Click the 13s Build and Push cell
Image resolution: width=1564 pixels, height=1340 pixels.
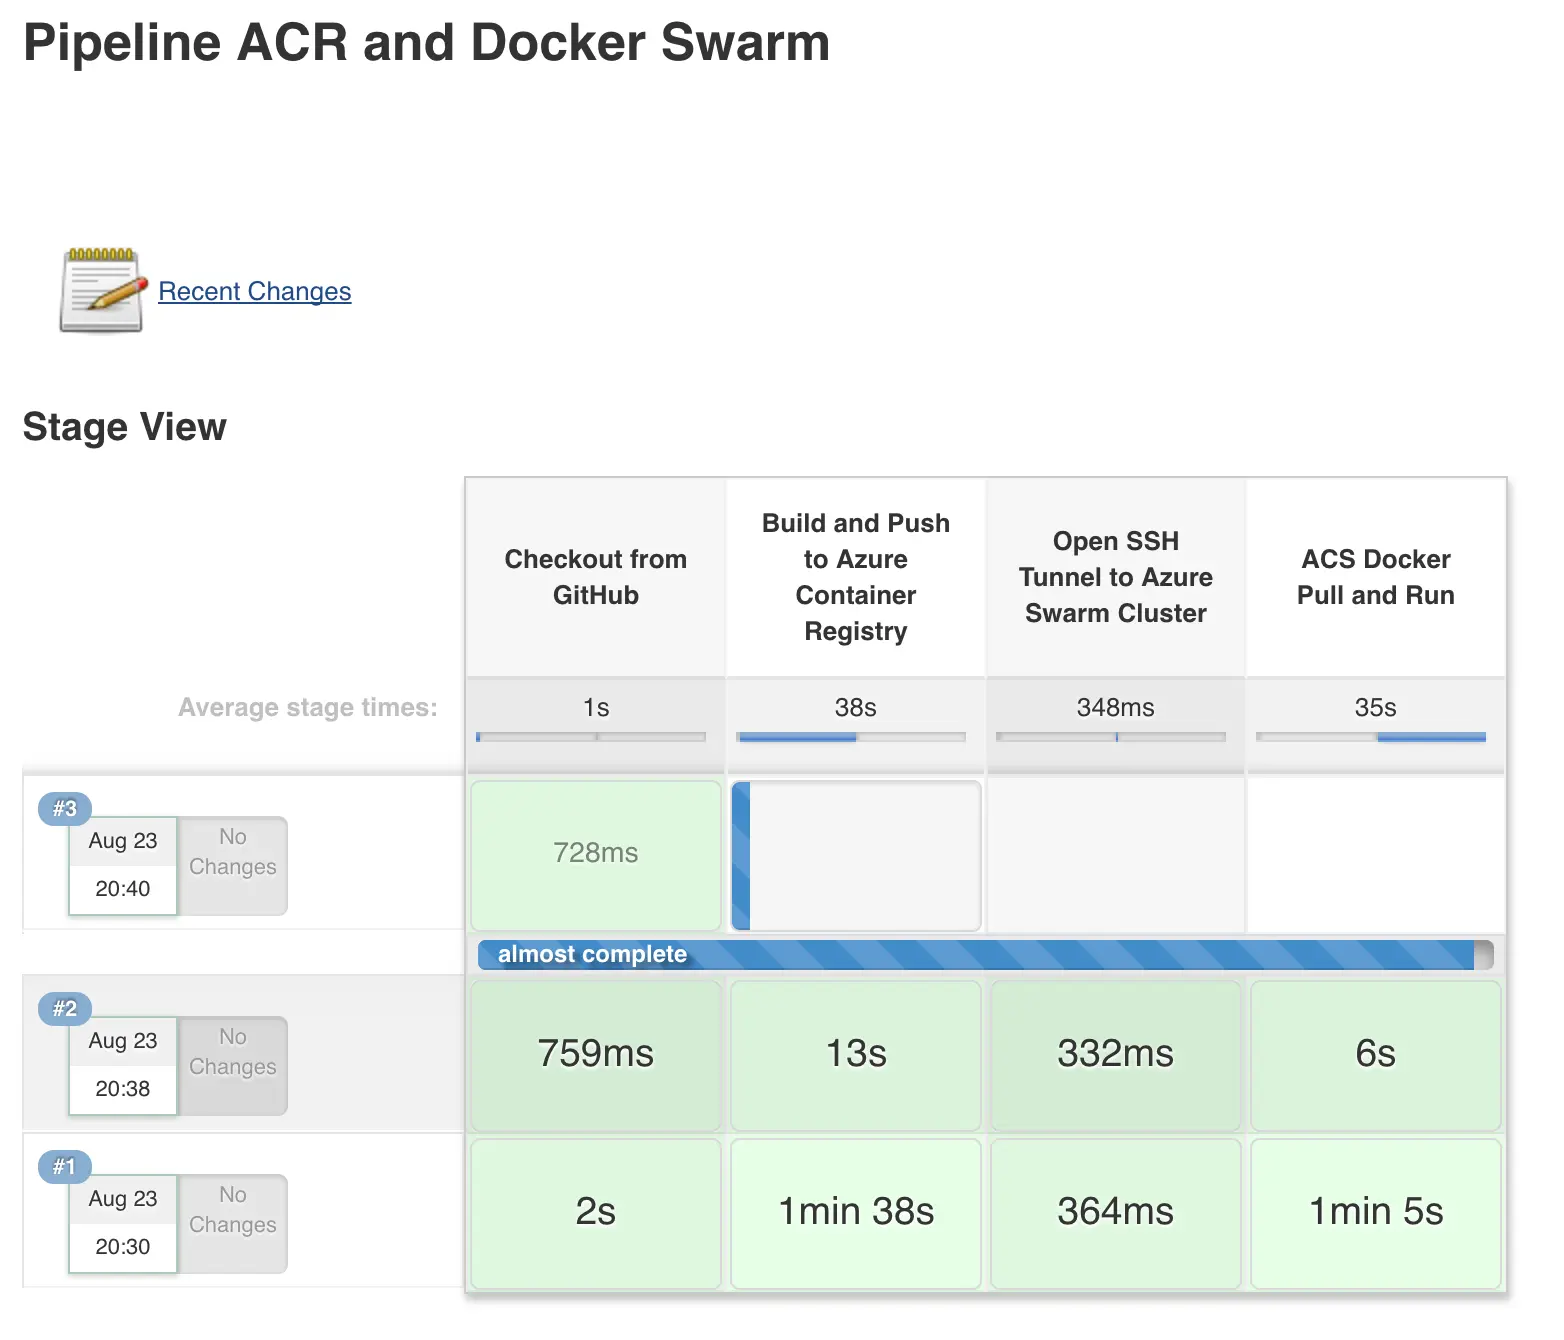[x=855, y=1054]
